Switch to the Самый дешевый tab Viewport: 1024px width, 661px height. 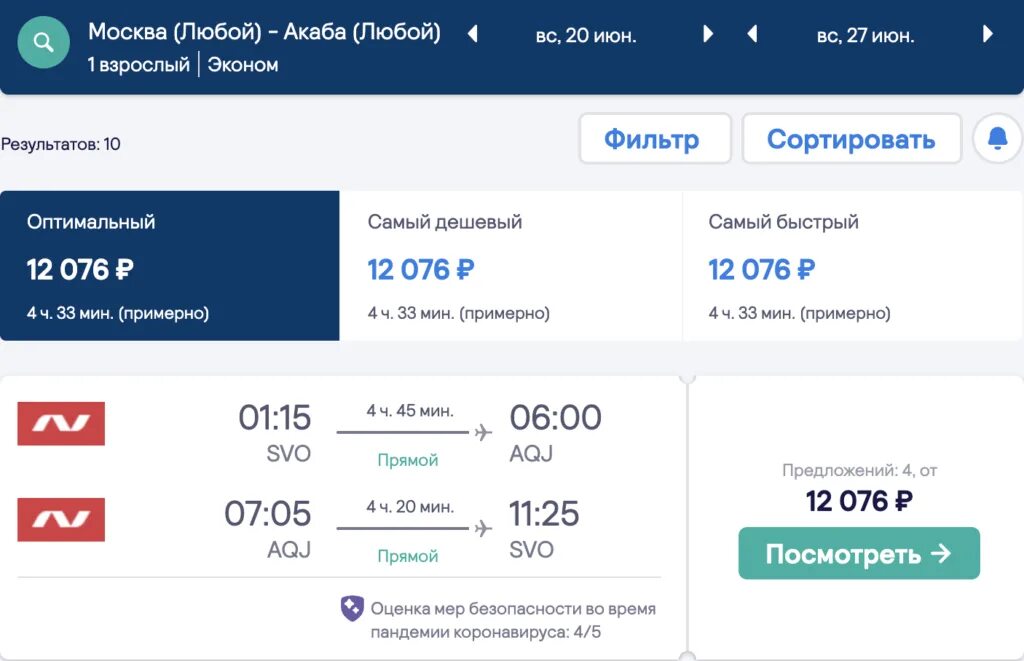(510, 266)
